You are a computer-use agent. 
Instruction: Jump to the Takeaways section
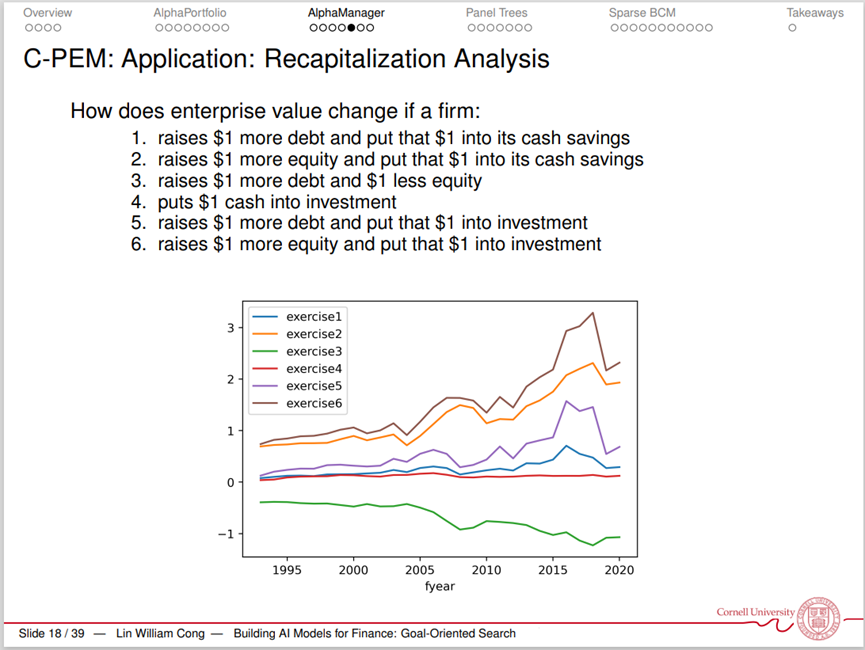[815, 13]
